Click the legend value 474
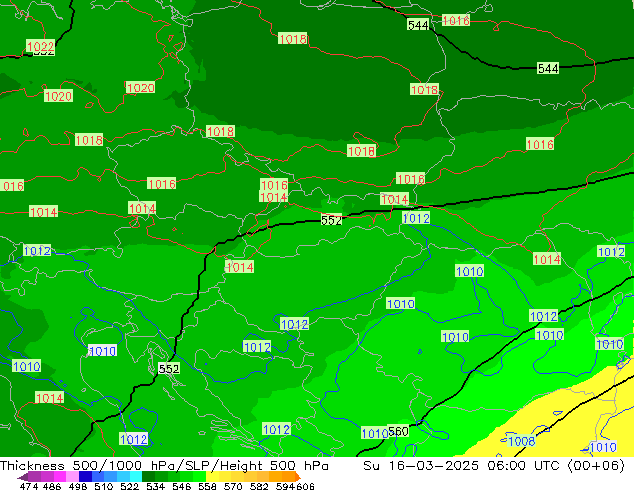 (x=28, y=486)
